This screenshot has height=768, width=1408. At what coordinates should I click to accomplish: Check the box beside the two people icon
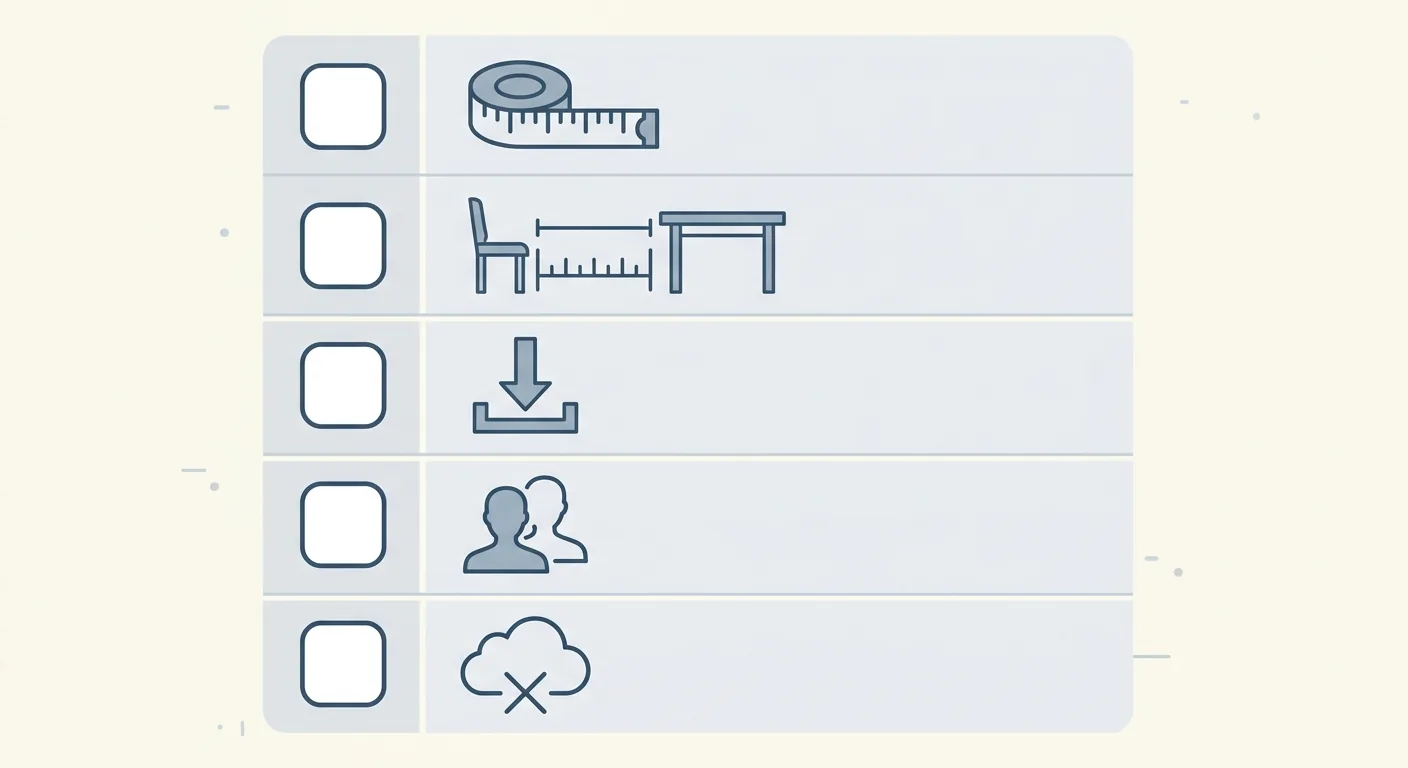click(343, 525)
